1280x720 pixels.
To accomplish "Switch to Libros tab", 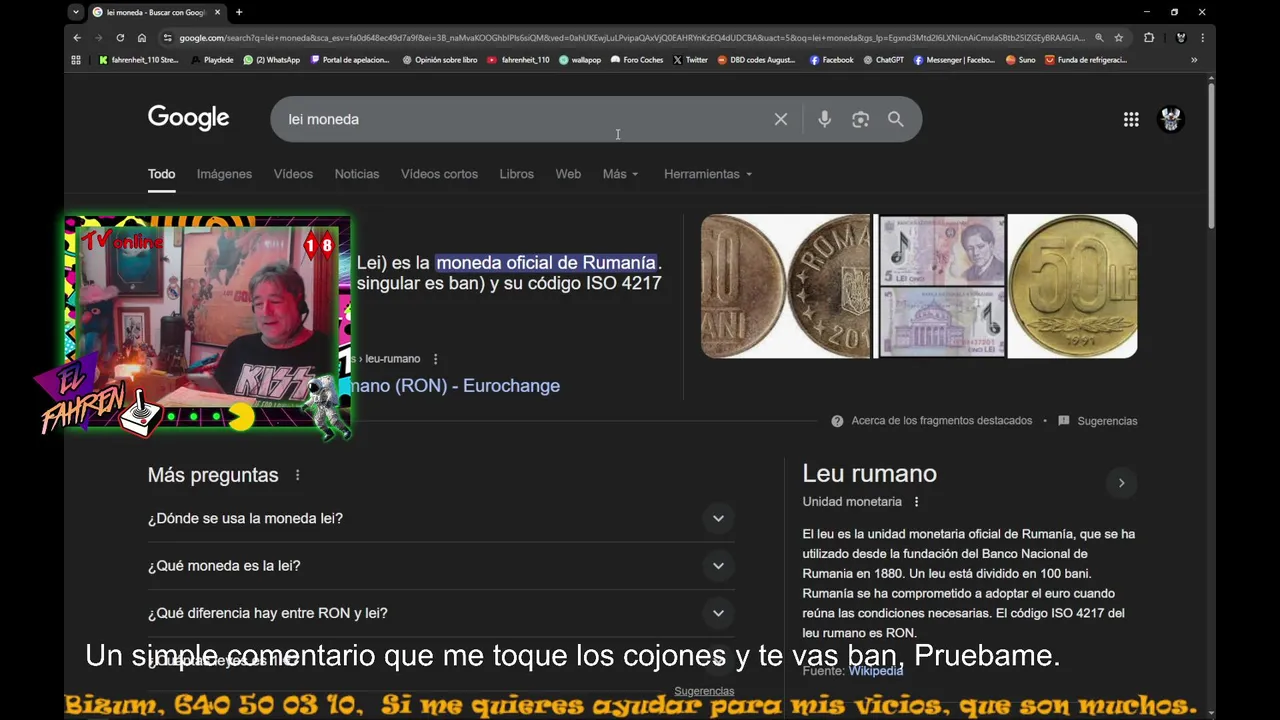I will coord(517,174).
